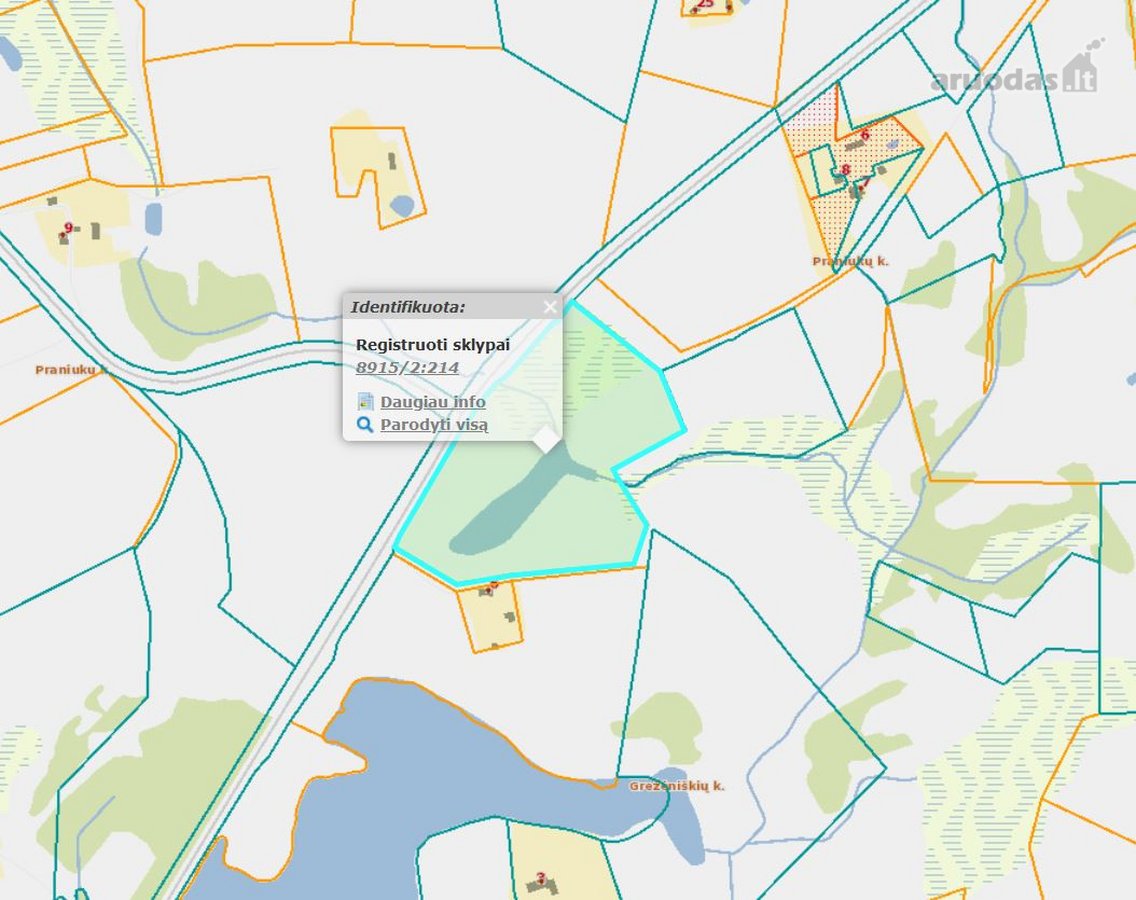Open parcel link 8915/2:214
This screenshot has height=900, width=1136.
(407, 367)
